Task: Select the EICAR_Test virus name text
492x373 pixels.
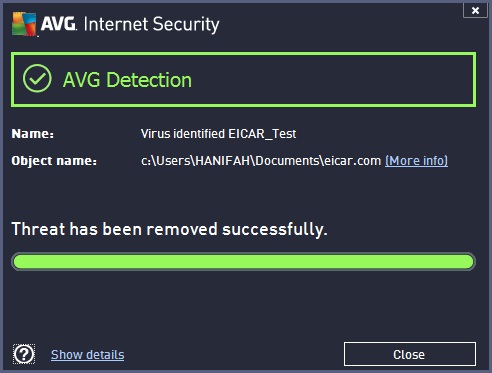Action: point(262,134)
